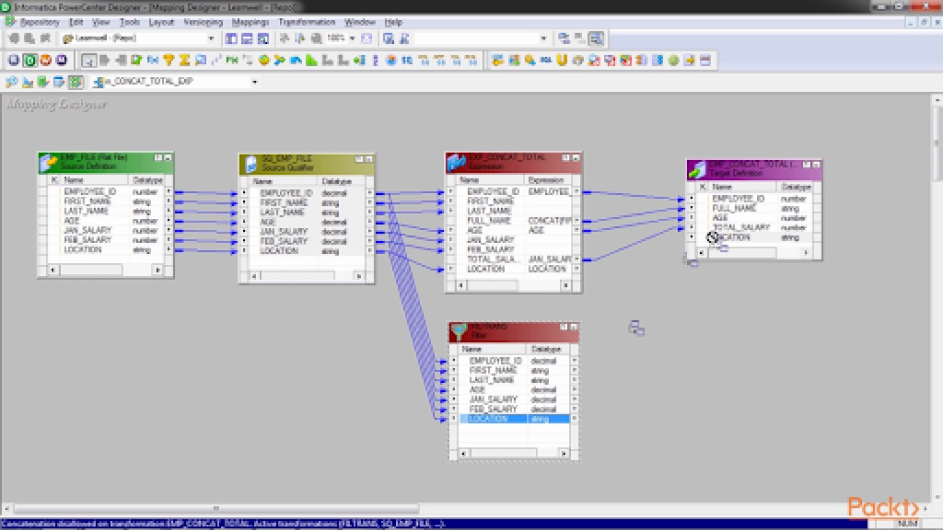The width and height of the screenshot is (943, 530).
Task: Toggle the green D designer tool button
Action: (29, 60)
